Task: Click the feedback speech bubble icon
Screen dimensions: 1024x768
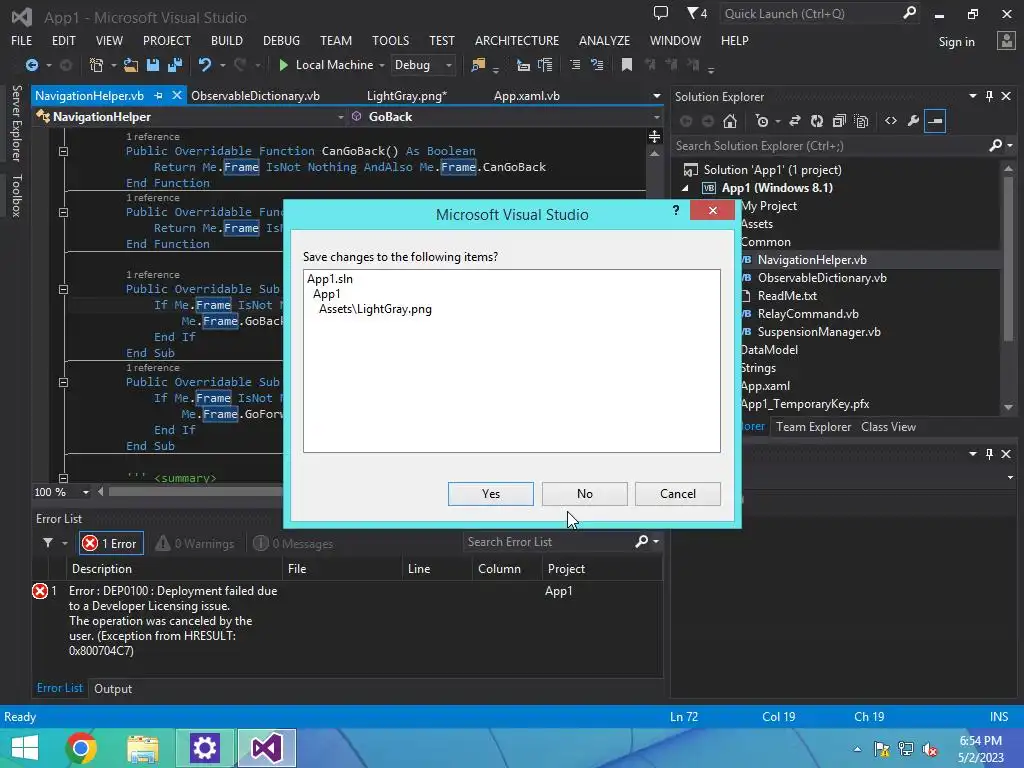Action: (x=661, y=13)
